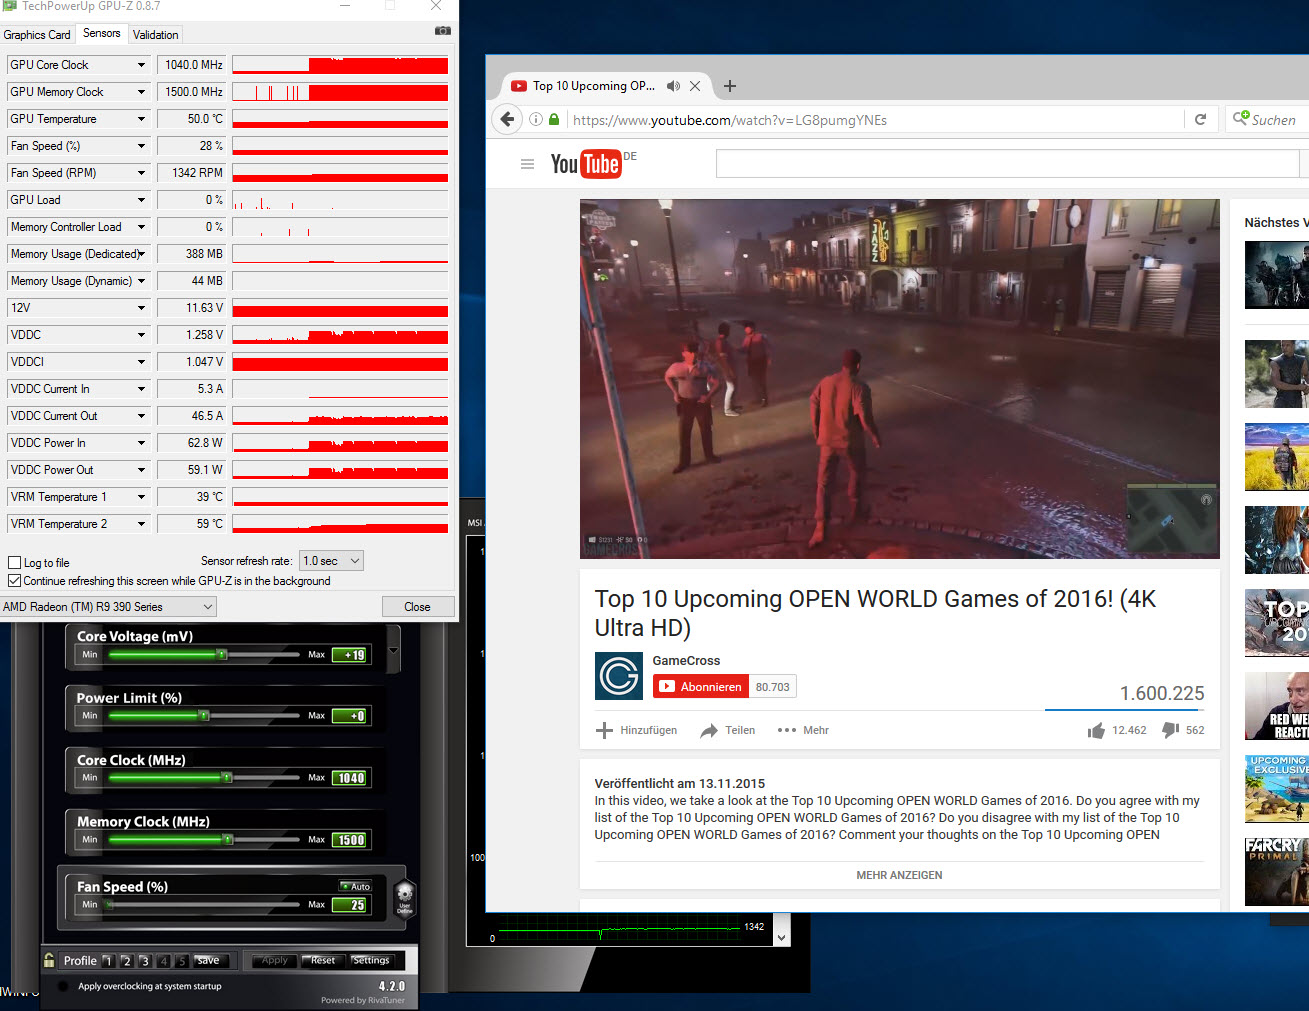Click the browser URL address bar
This screenshot has width=1309, height=1011.
875,120
